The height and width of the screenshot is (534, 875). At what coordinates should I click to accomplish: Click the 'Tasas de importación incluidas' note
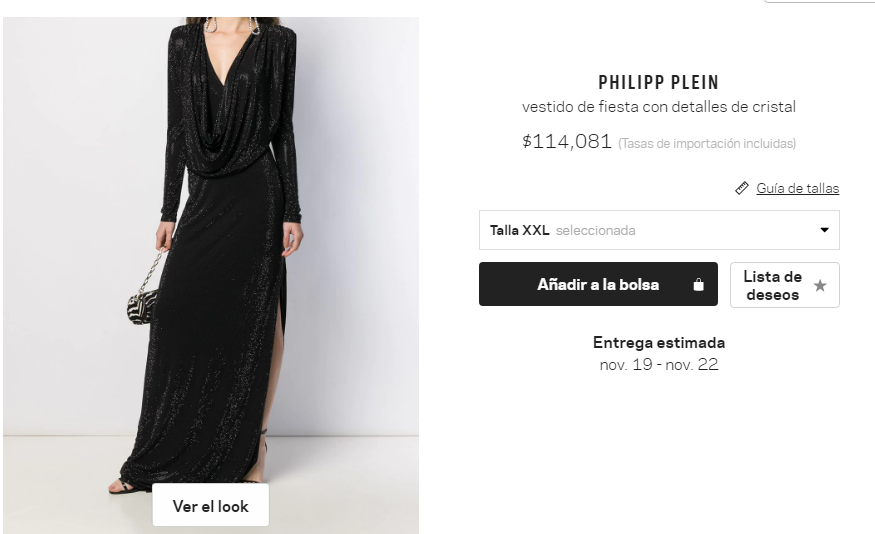coord(707,144)
